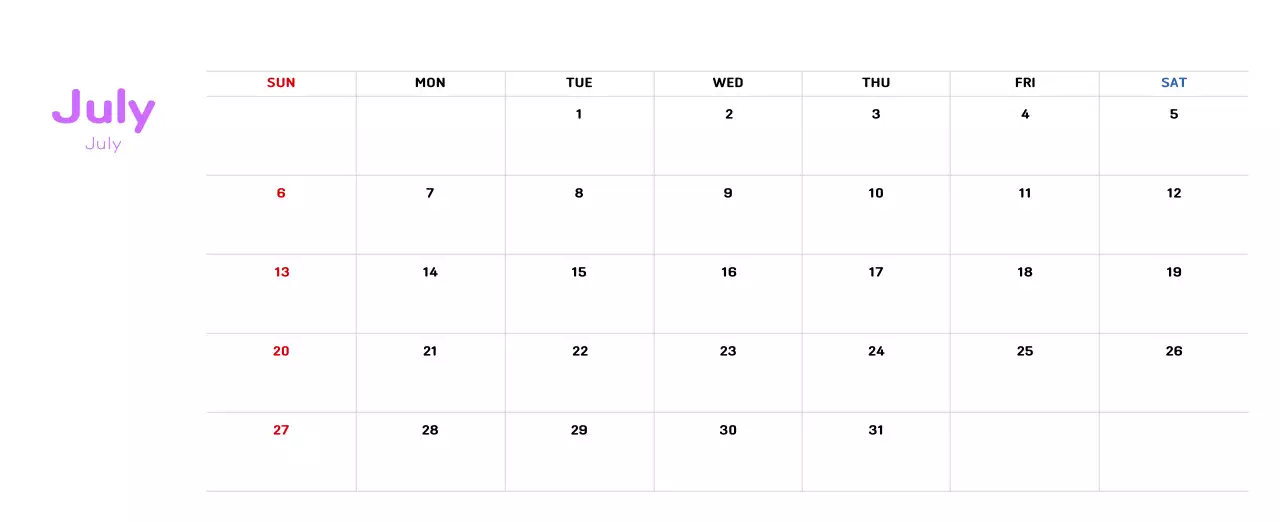Choose date 9 on the calendar
The image size is (1280, 522).
pos(728,193)
